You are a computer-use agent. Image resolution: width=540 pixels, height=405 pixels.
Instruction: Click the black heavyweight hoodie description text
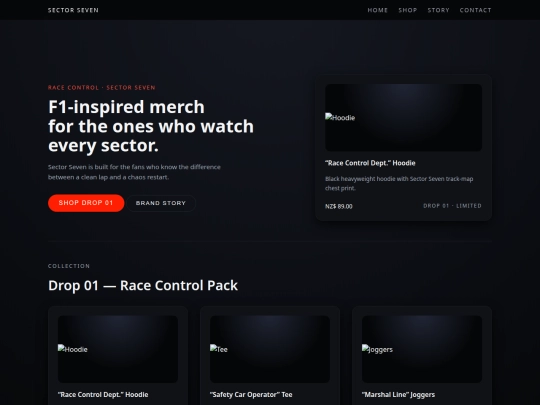[399, 183]
